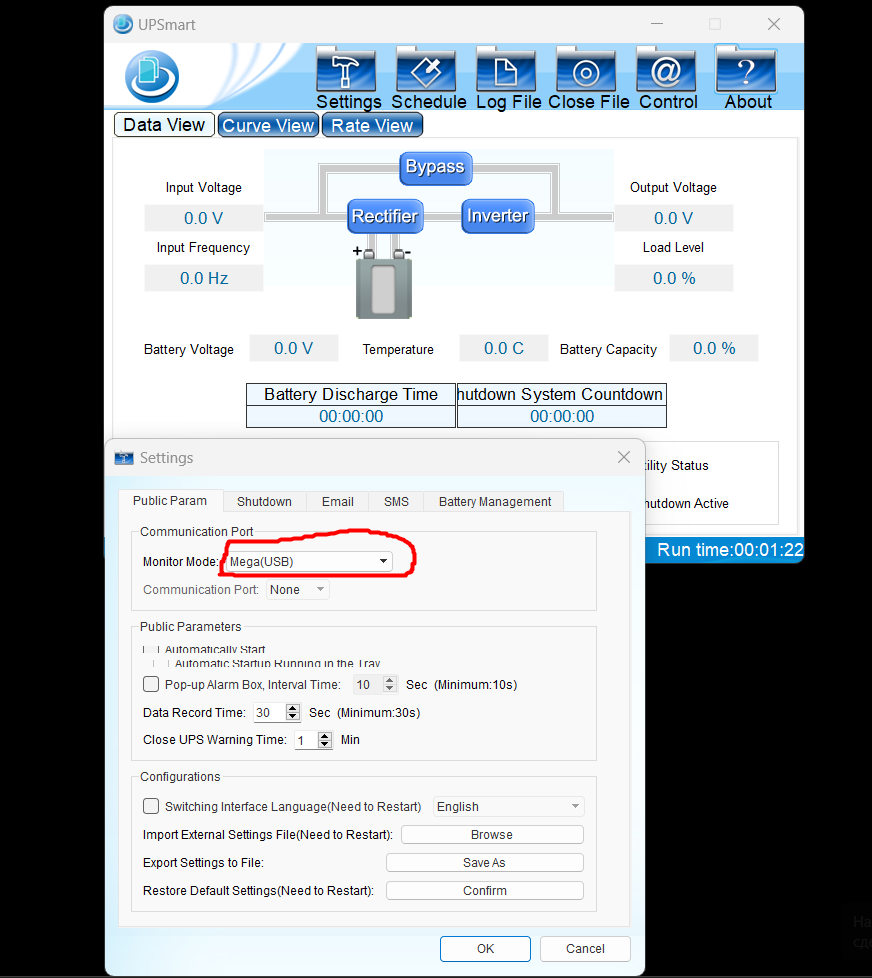Click the Rectifier block in diagram
872x978 pixels.
[x=385, y=216]
